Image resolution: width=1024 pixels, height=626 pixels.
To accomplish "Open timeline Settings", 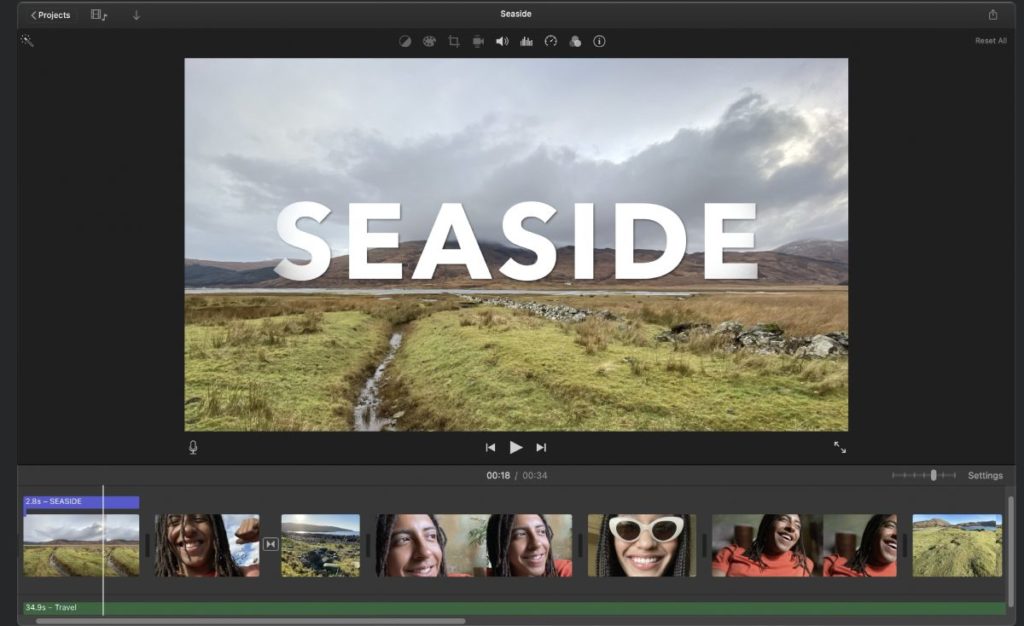I will pos(985,475).
